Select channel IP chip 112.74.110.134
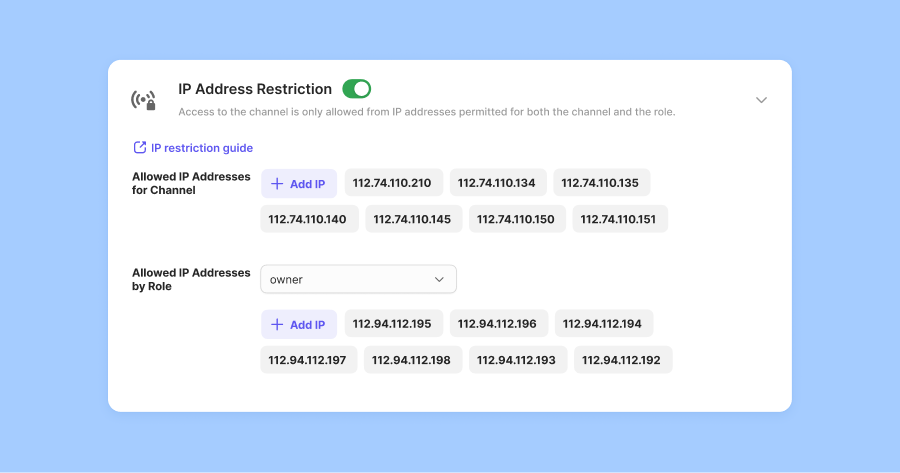This screenshot has width=900, height=473. pos(498,183)
